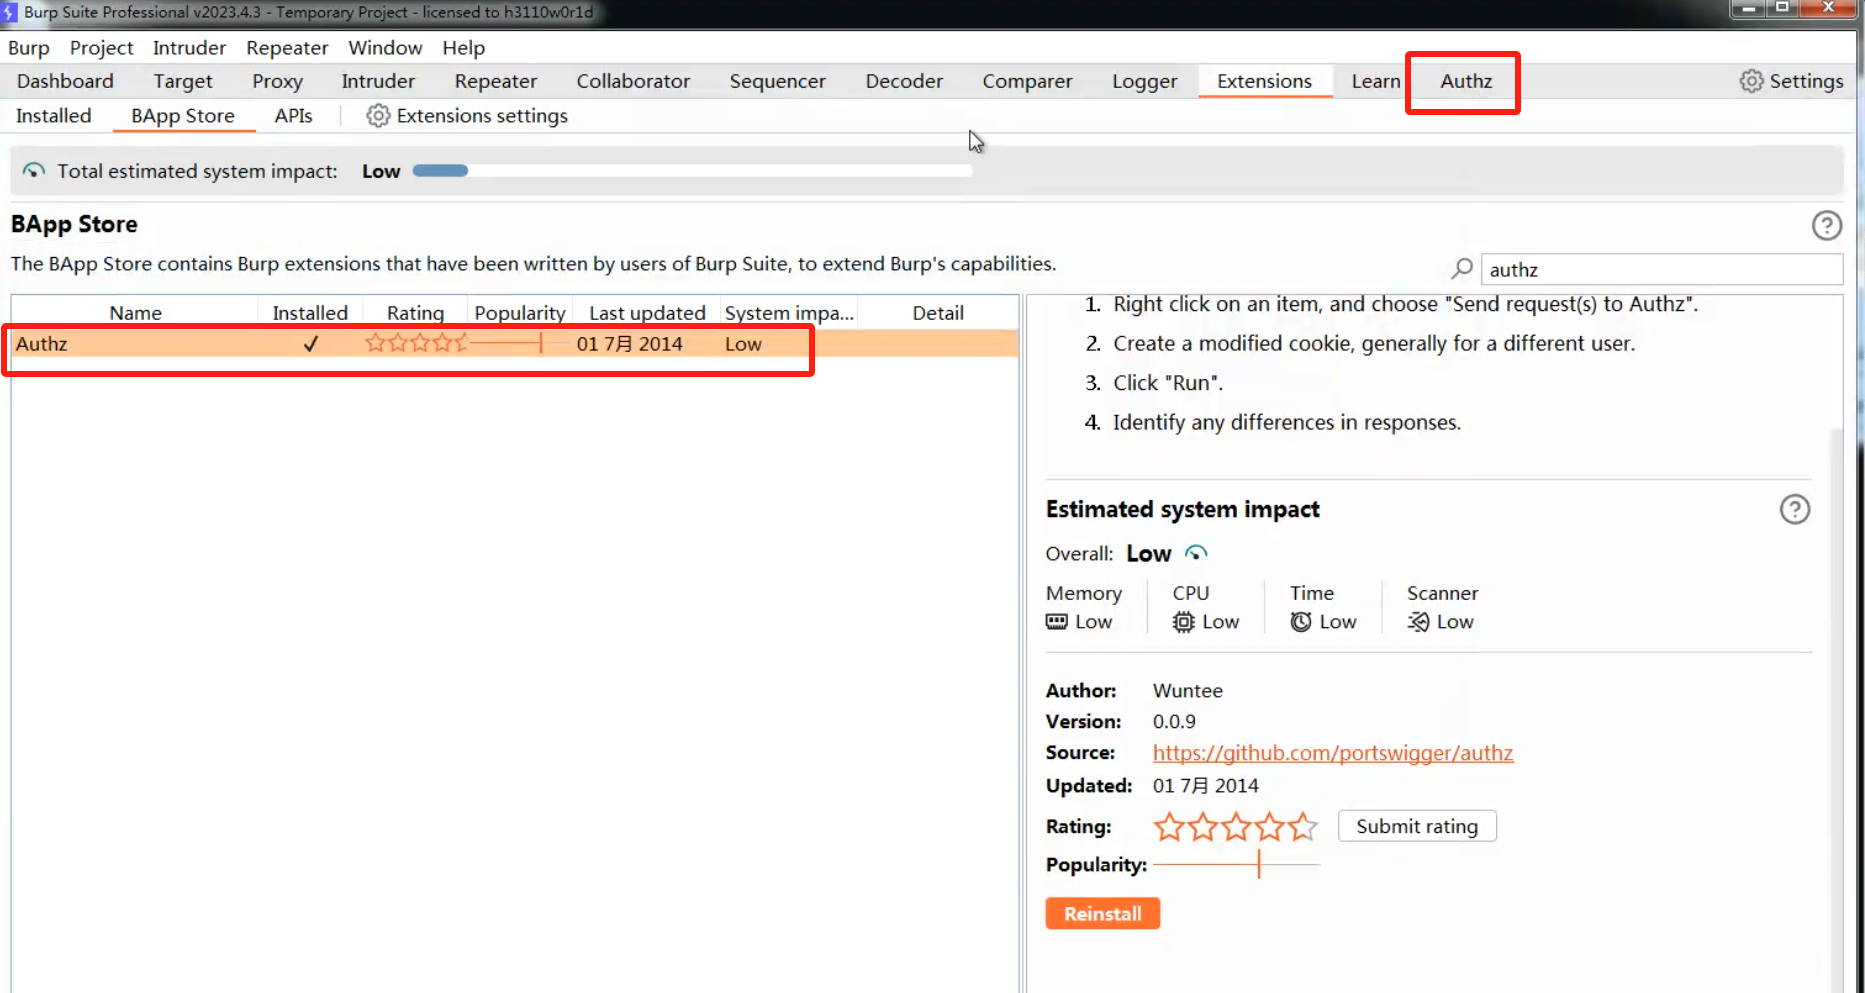Select the fourth rating star in details
The image size is (1865, 993).
pyautogui.click(x=1269, y=827)
